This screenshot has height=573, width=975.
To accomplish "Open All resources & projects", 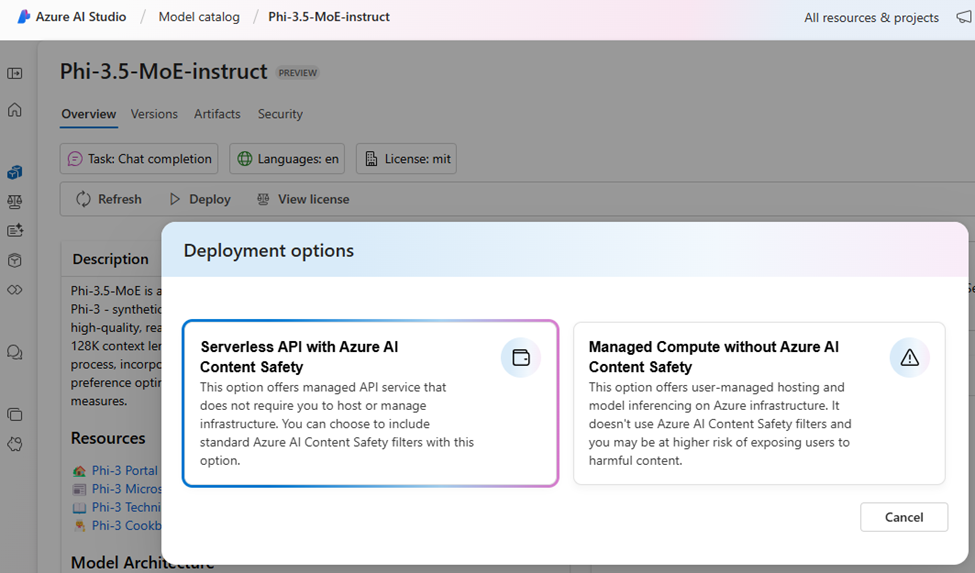I will (871, 17).
